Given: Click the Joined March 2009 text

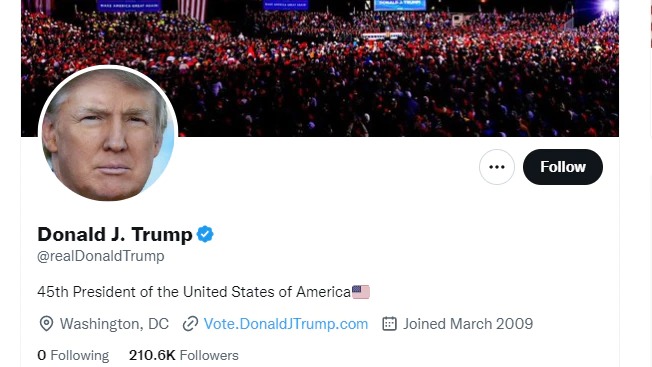Looking at the screenshot, I should (468, 324).
